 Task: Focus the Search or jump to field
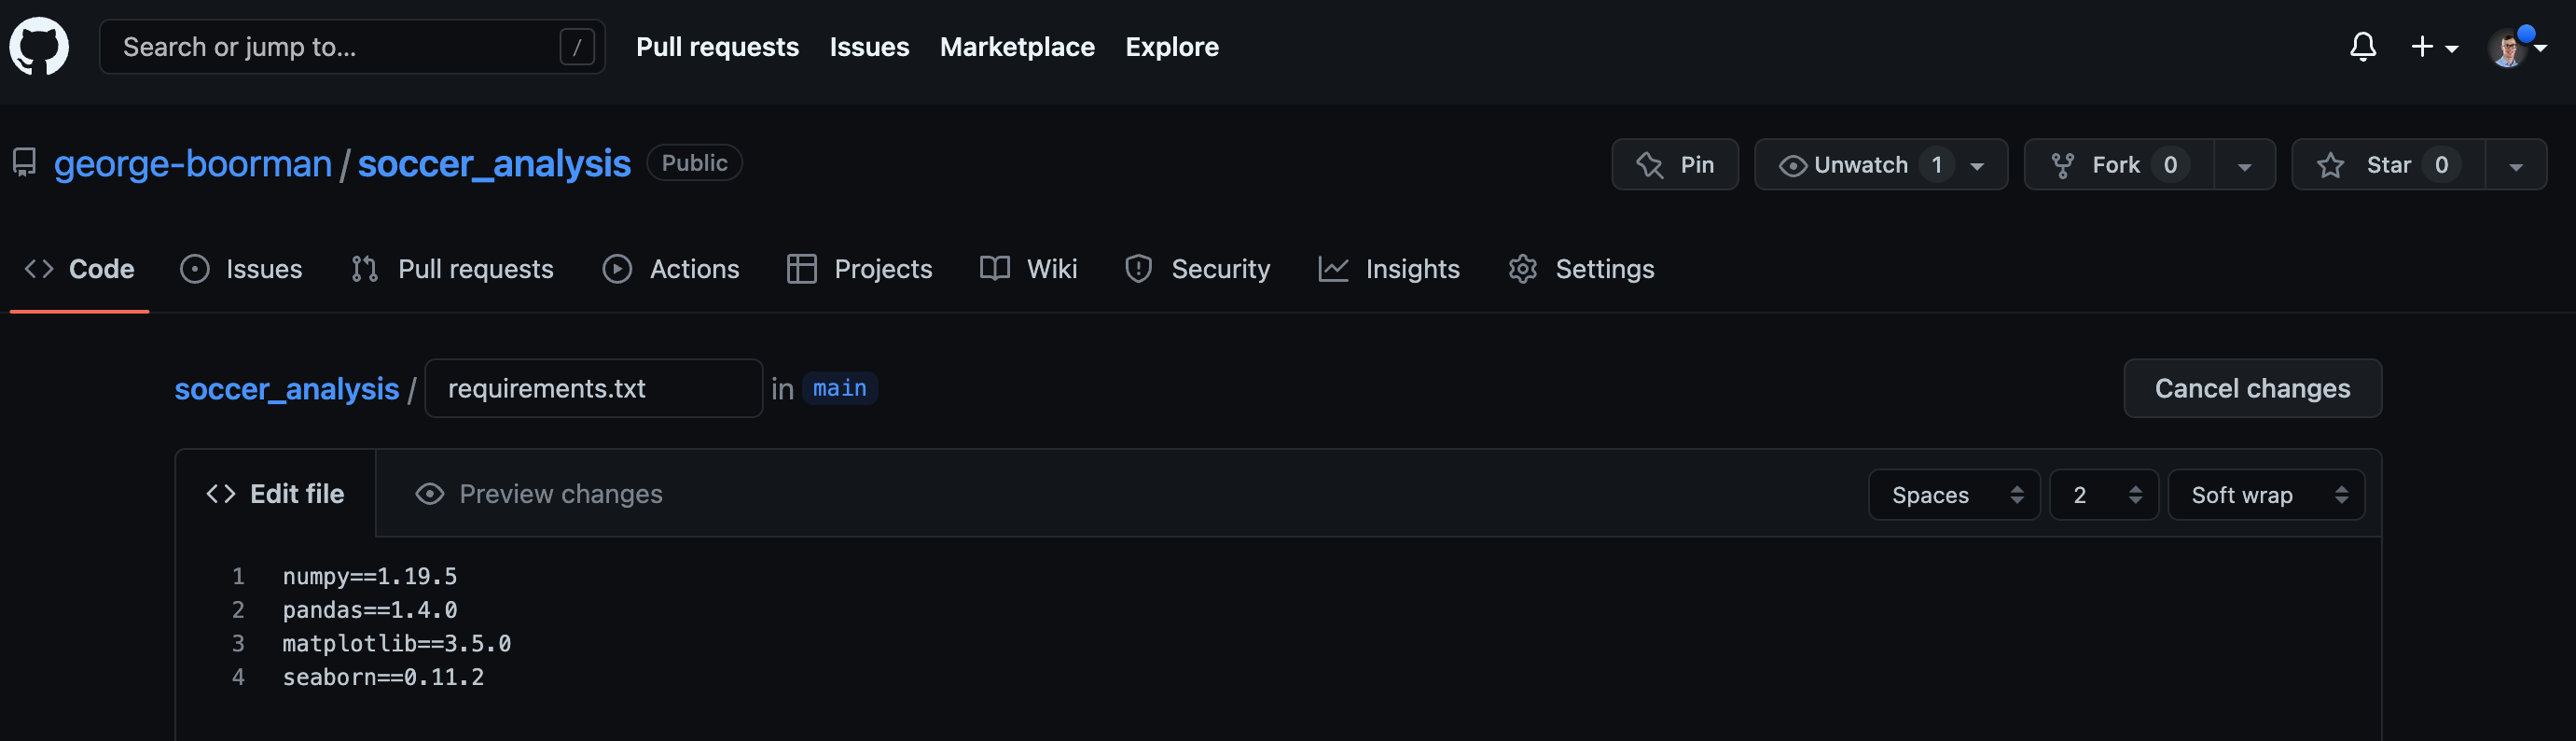pos(352,47)
